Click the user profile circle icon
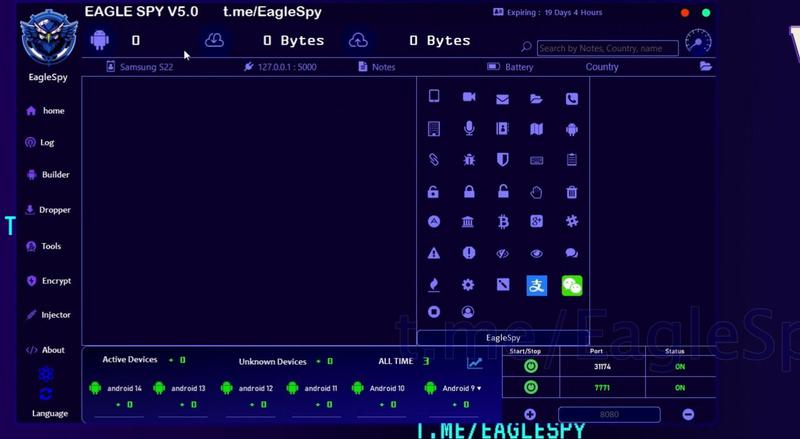The height and width of the screenshot is (439, 800). point(468,312)
